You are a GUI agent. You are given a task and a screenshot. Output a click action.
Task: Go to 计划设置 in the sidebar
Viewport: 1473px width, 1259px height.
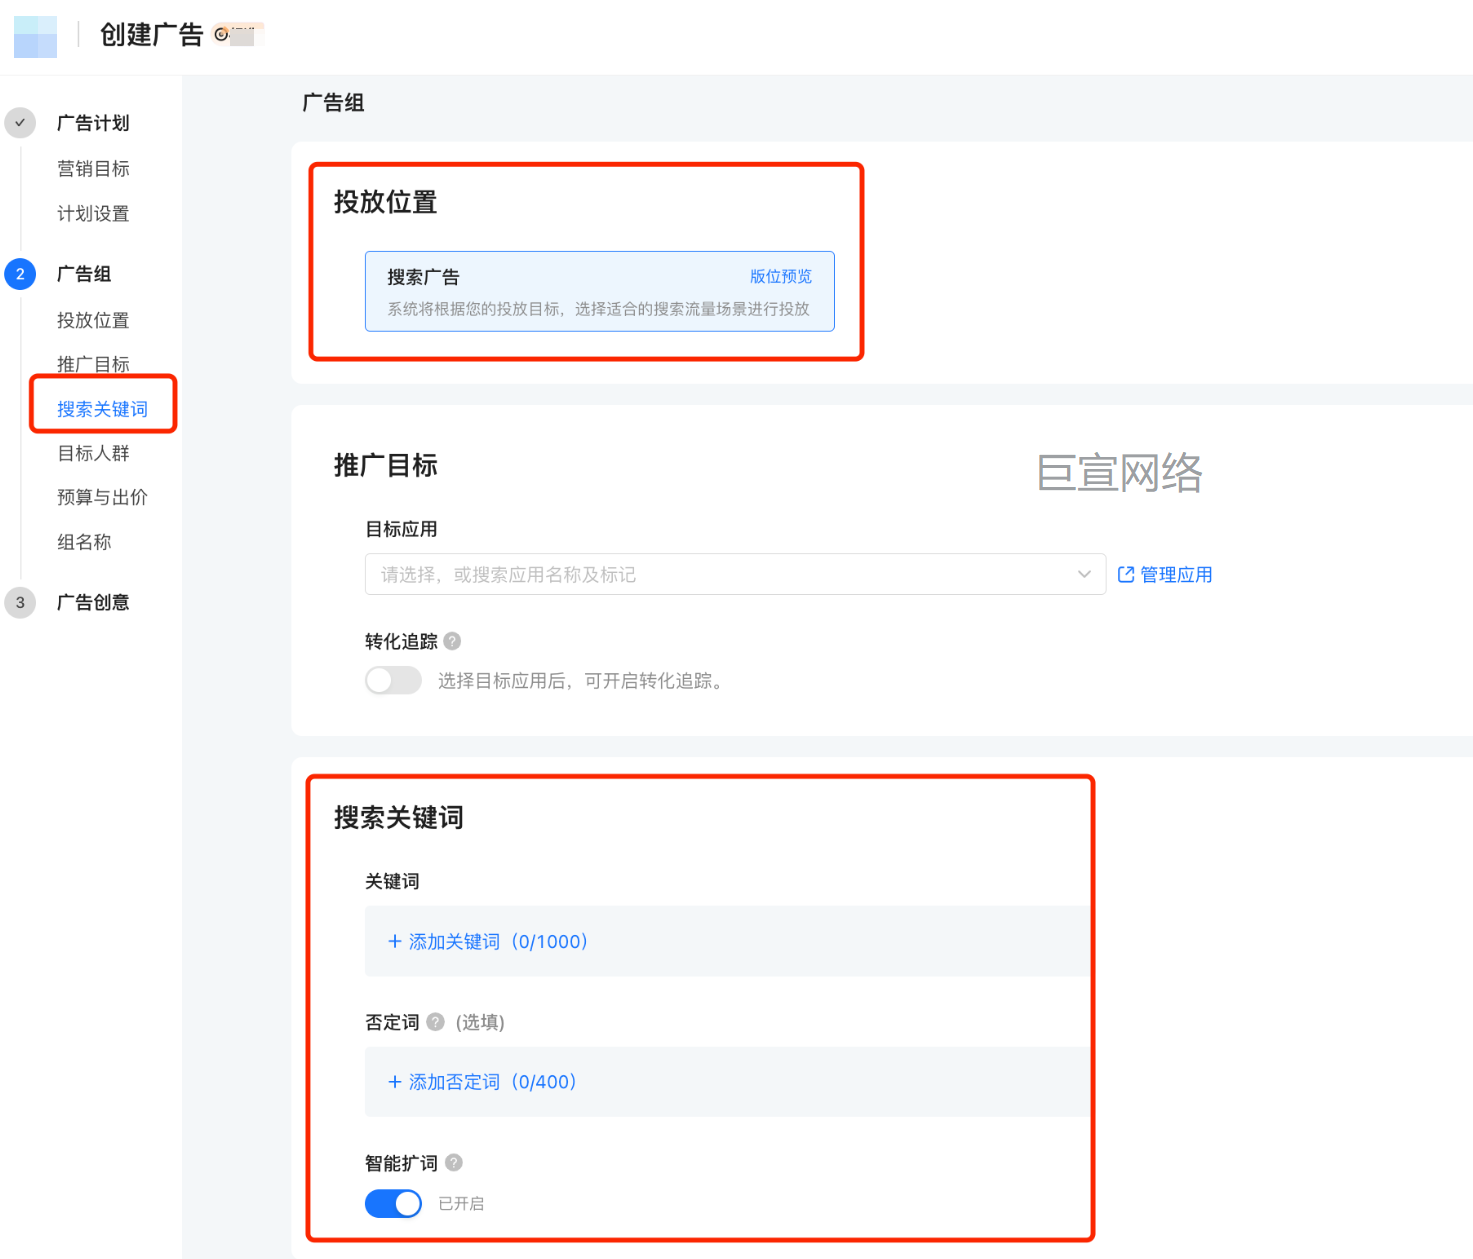92,213
